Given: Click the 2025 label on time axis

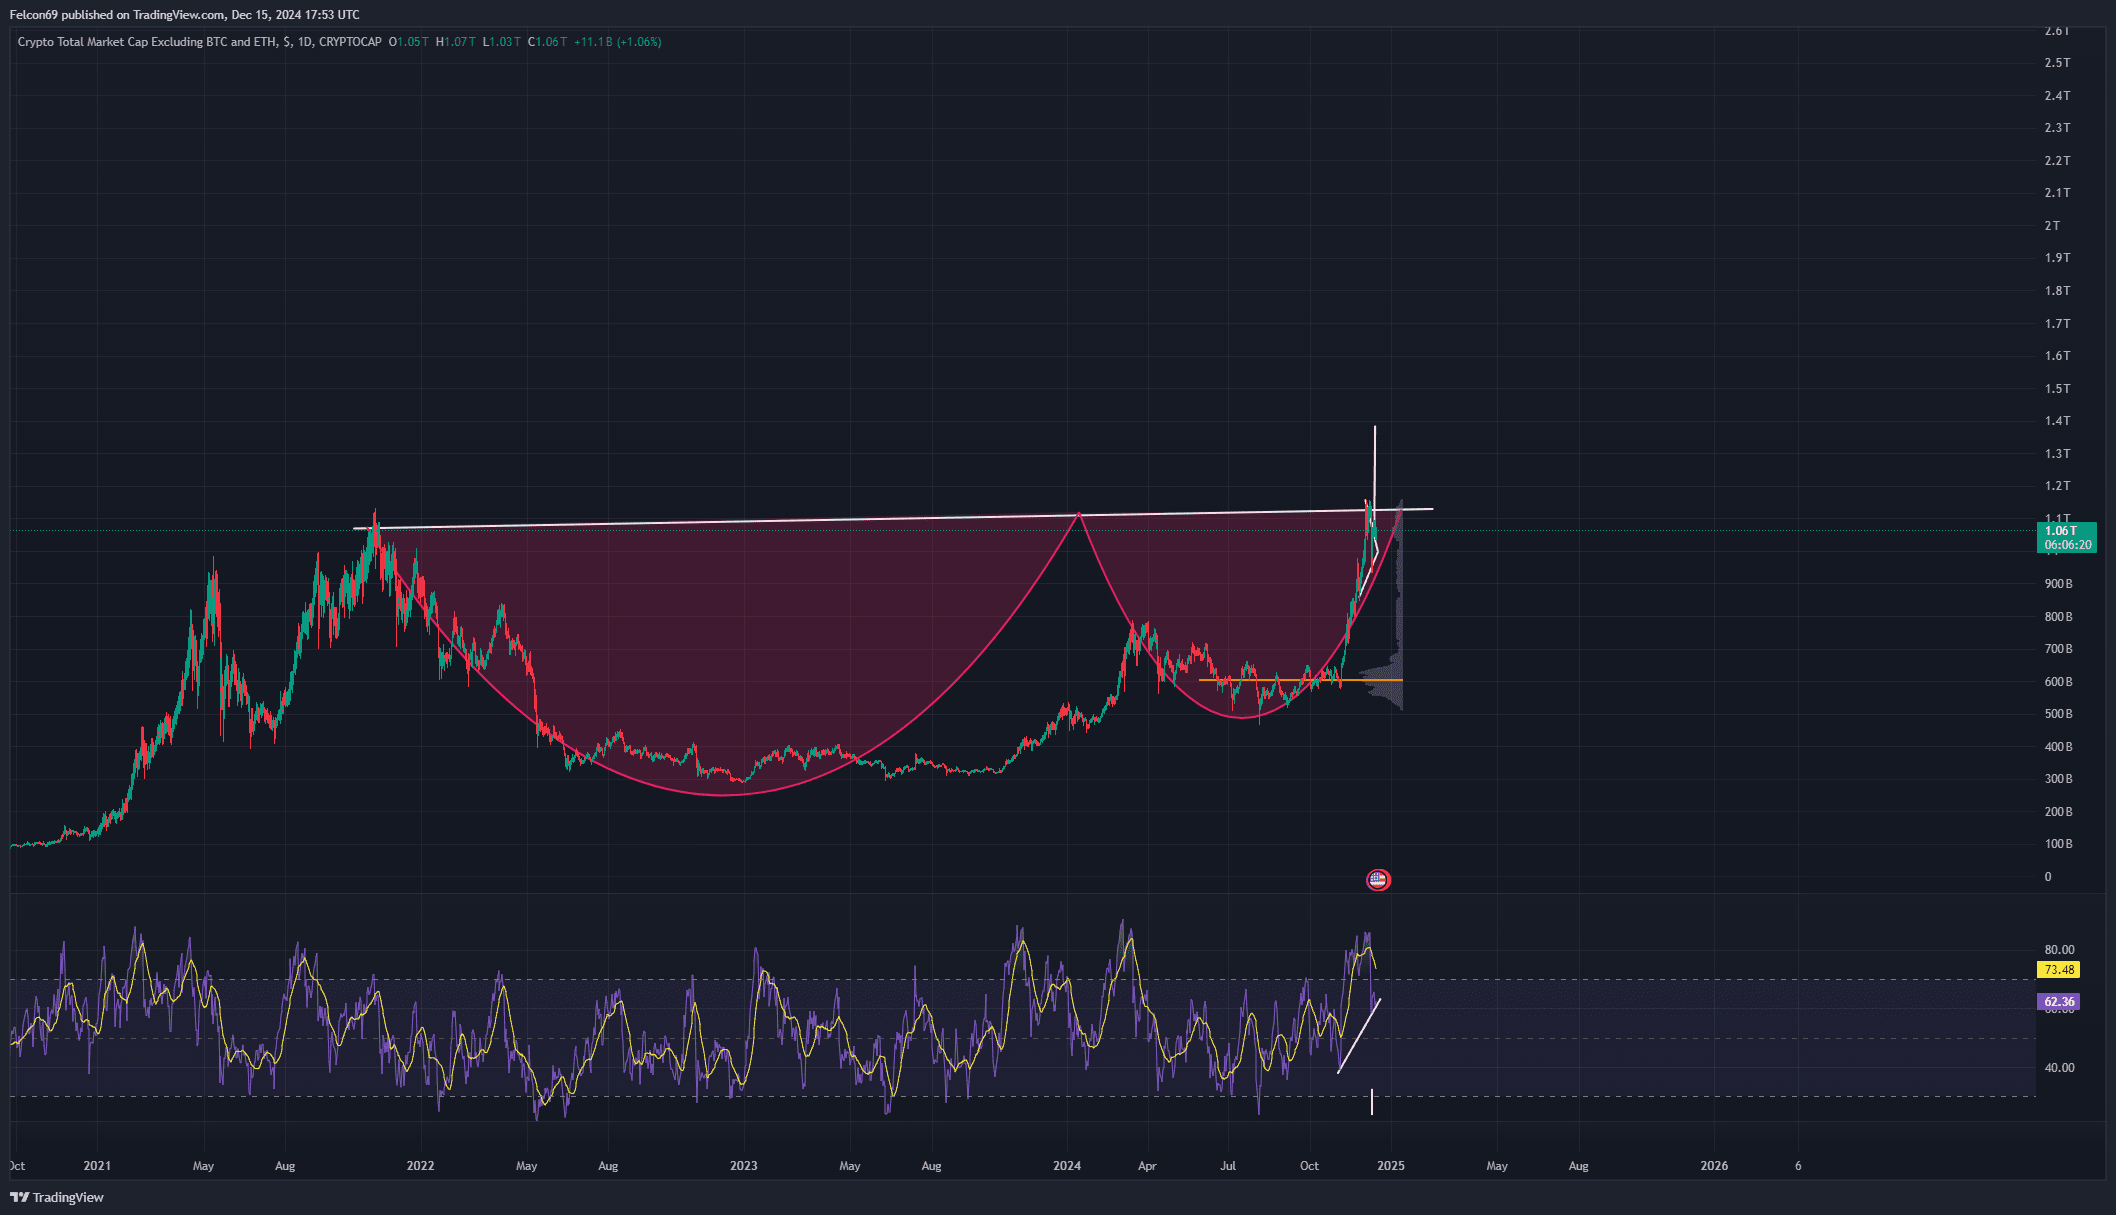Looking at the screenshot, I should 1391,1166.
